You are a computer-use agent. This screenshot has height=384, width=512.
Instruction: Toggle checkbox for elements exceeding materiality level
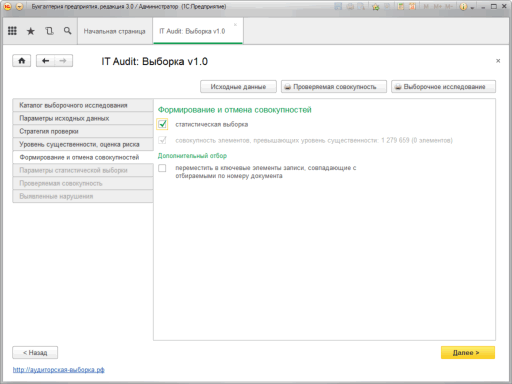pyautogui.click(x=162, y=140)
